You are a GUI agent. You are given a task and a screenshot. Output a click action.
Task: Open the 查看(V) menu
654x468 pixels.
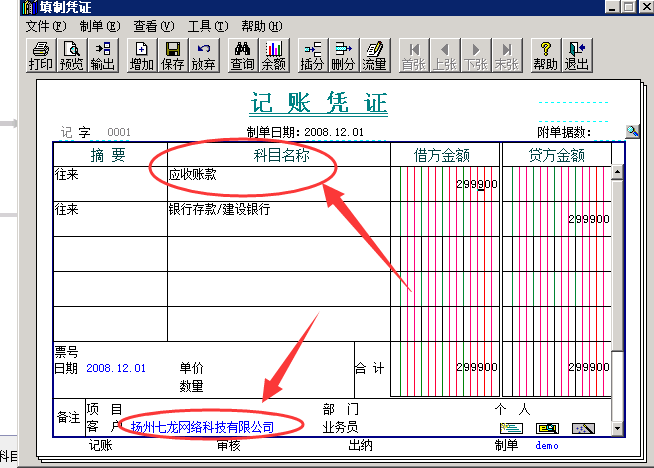pyautogui.click(x=153, y=26)
